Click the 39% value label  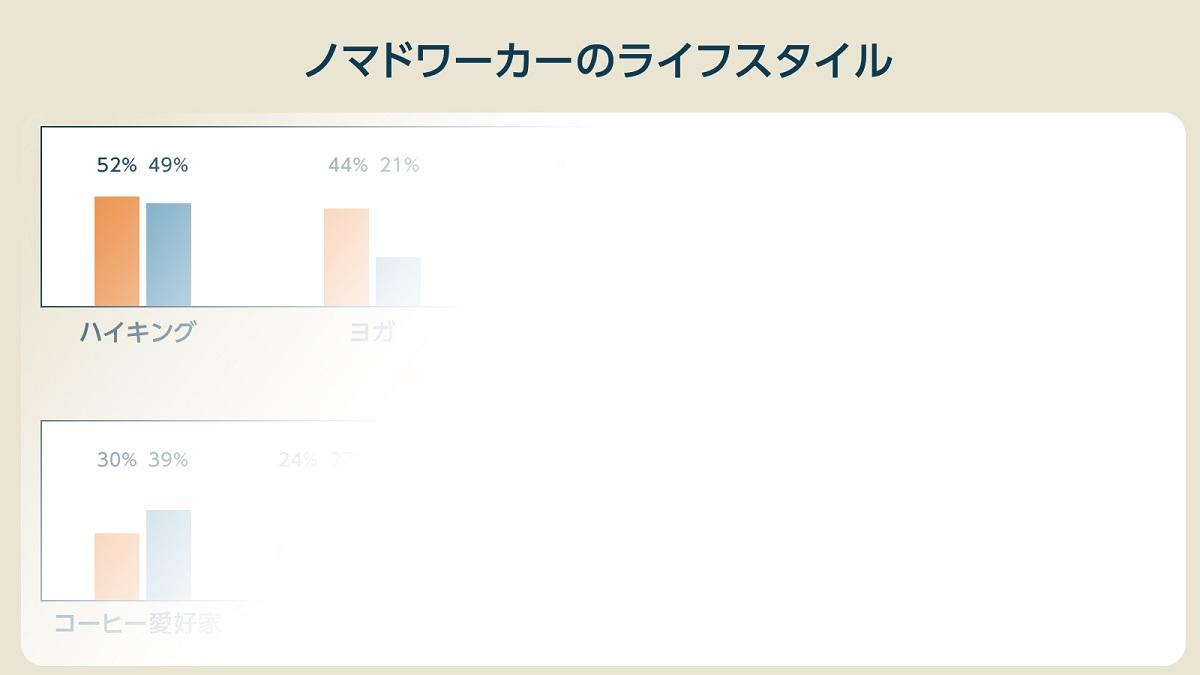pyautogui.click(x=168, y=460)
